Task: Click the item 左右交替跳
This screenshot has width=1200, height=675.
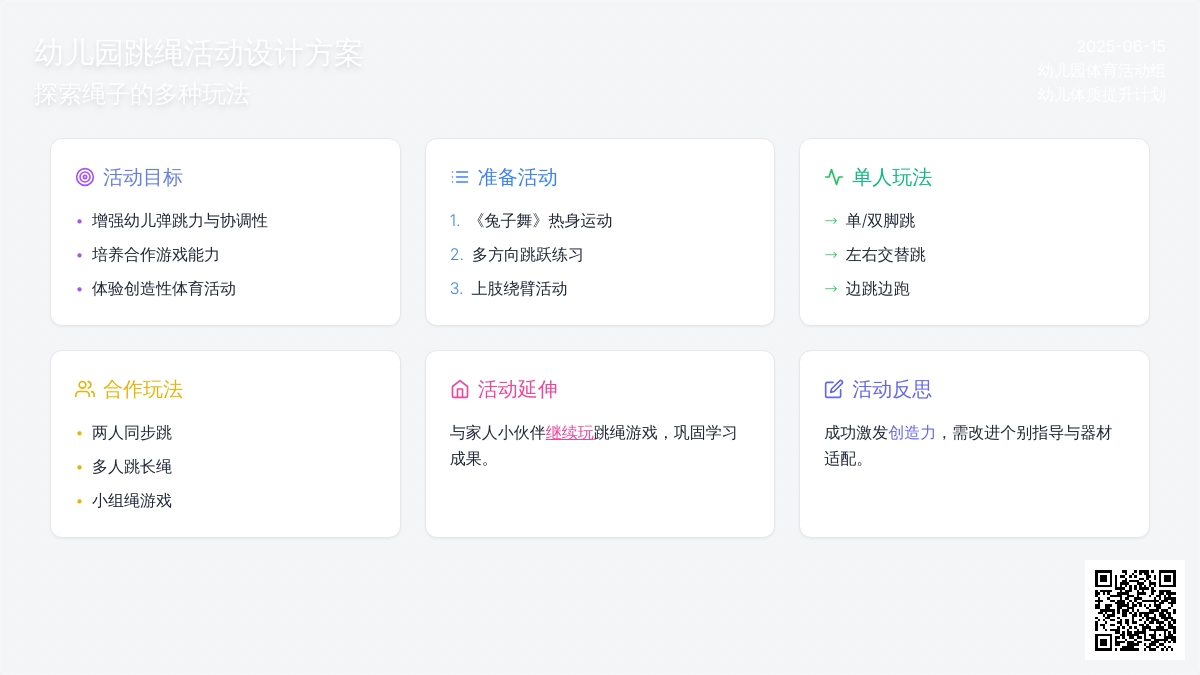Action: tap(886, 255)
